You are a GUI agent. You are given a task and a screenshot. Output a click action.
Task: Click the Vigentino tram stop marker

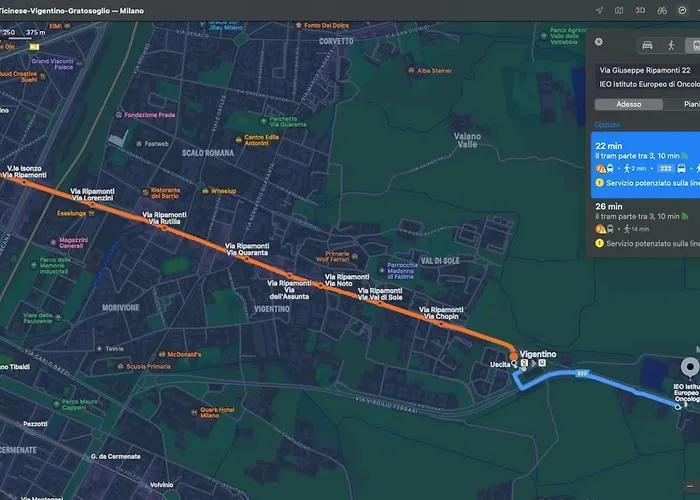pos(513,356)
